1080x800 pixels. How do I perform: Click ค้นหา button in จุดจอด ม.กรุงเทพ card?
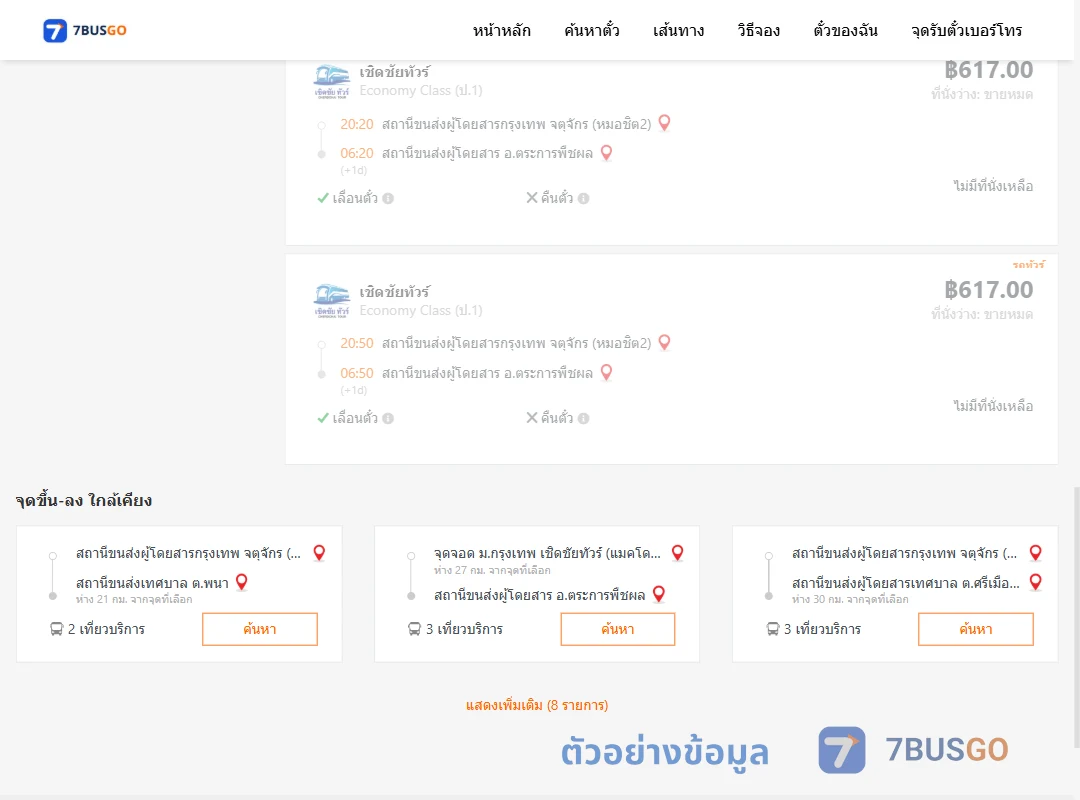pos(618,629)
